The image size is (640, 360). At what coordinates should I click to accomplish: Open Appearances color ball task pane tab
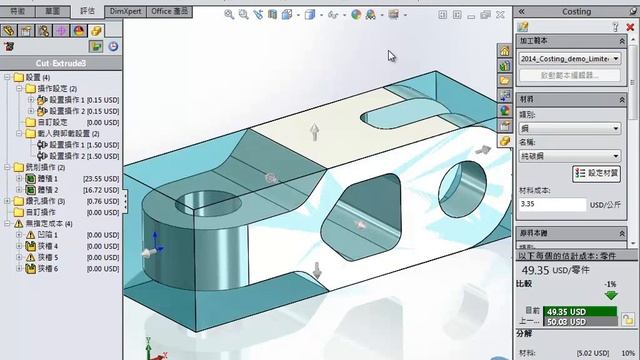(505, 111)
